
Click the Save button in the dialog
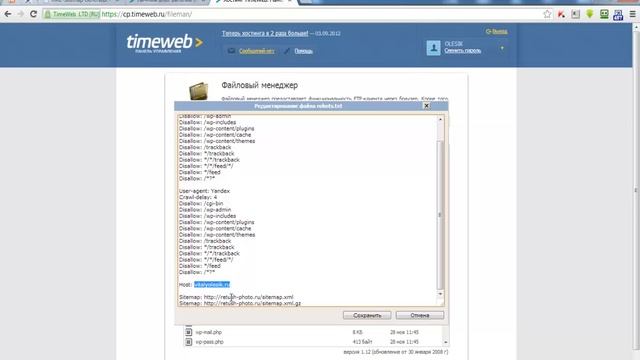click(367, 316)
